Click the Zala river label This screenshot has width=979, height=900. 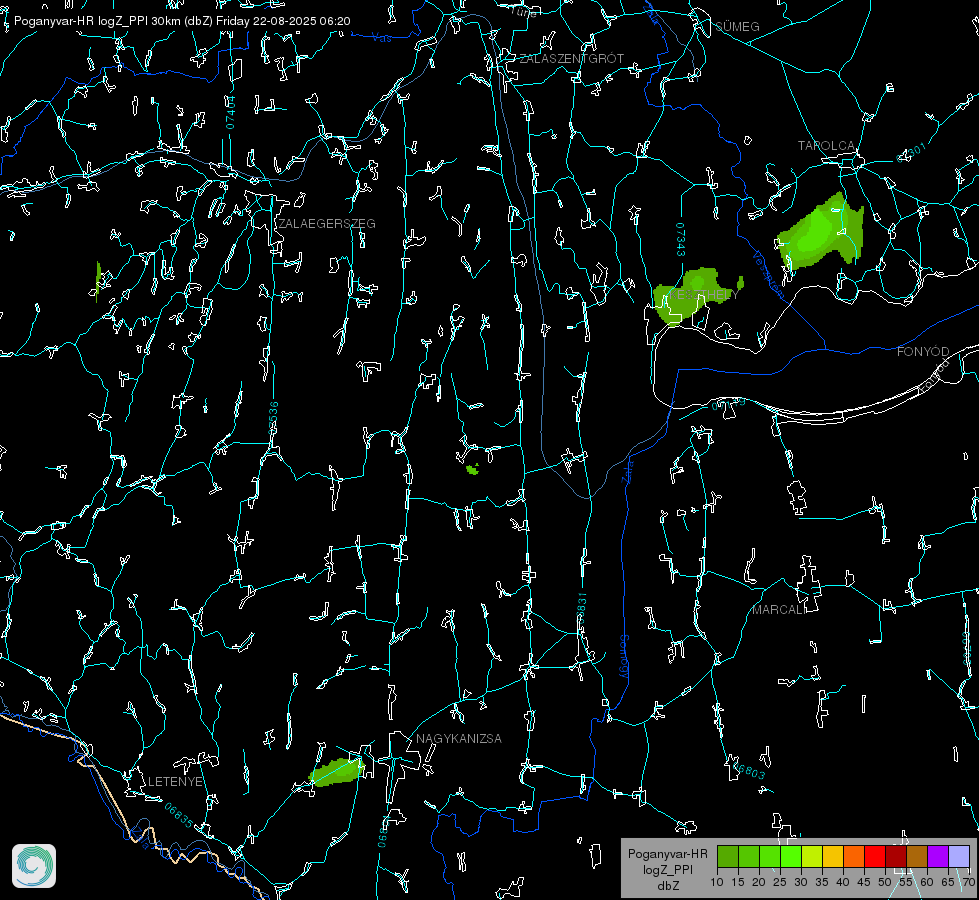(x=627, y=472)
